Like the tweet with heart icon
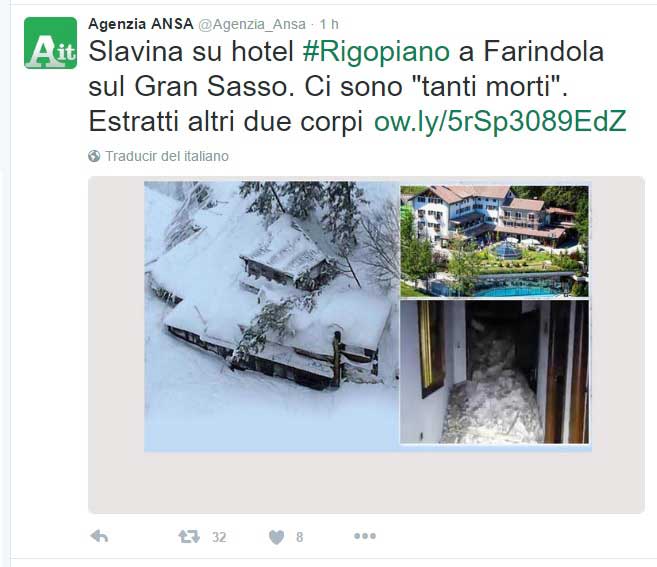 coord(276,537)
